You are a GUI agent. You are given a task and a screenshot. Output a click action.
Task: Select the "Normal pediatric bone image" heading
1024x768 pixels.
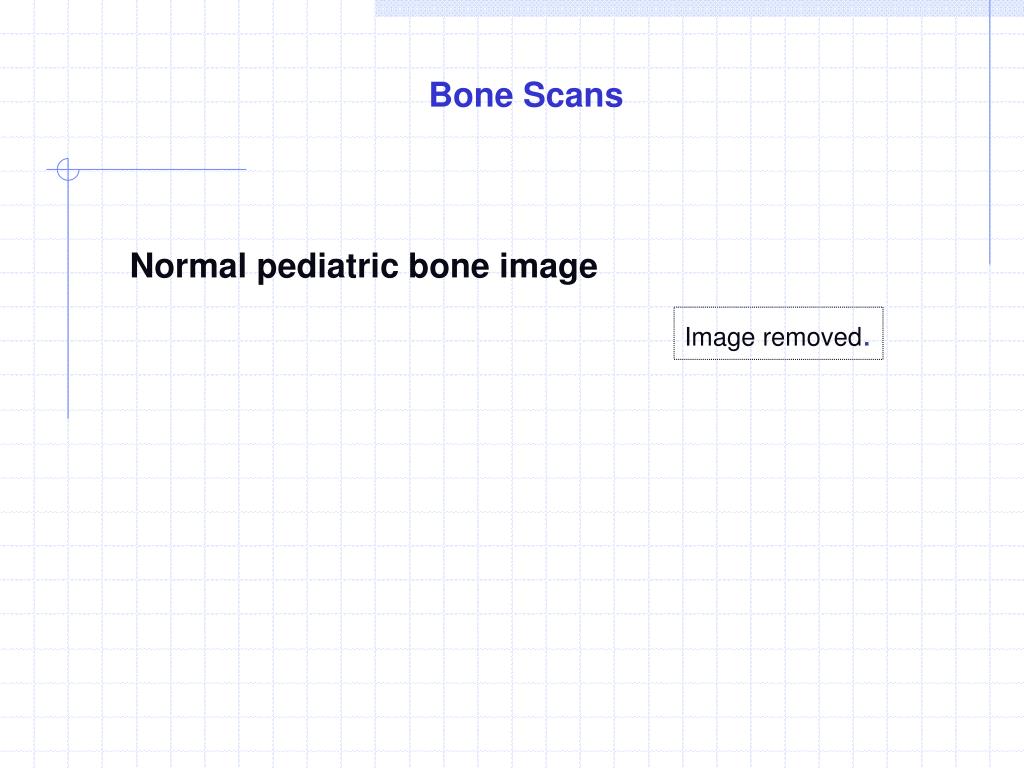pos(364,266)
